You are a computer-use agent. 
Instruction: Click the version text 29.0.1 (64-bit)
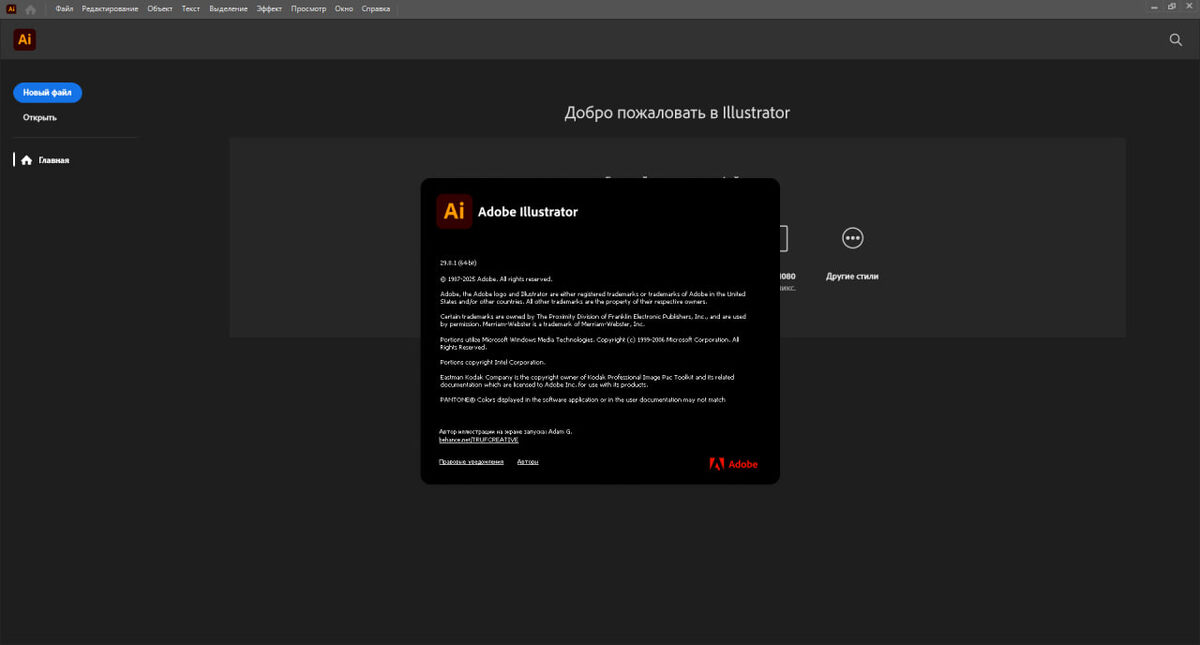460,262
